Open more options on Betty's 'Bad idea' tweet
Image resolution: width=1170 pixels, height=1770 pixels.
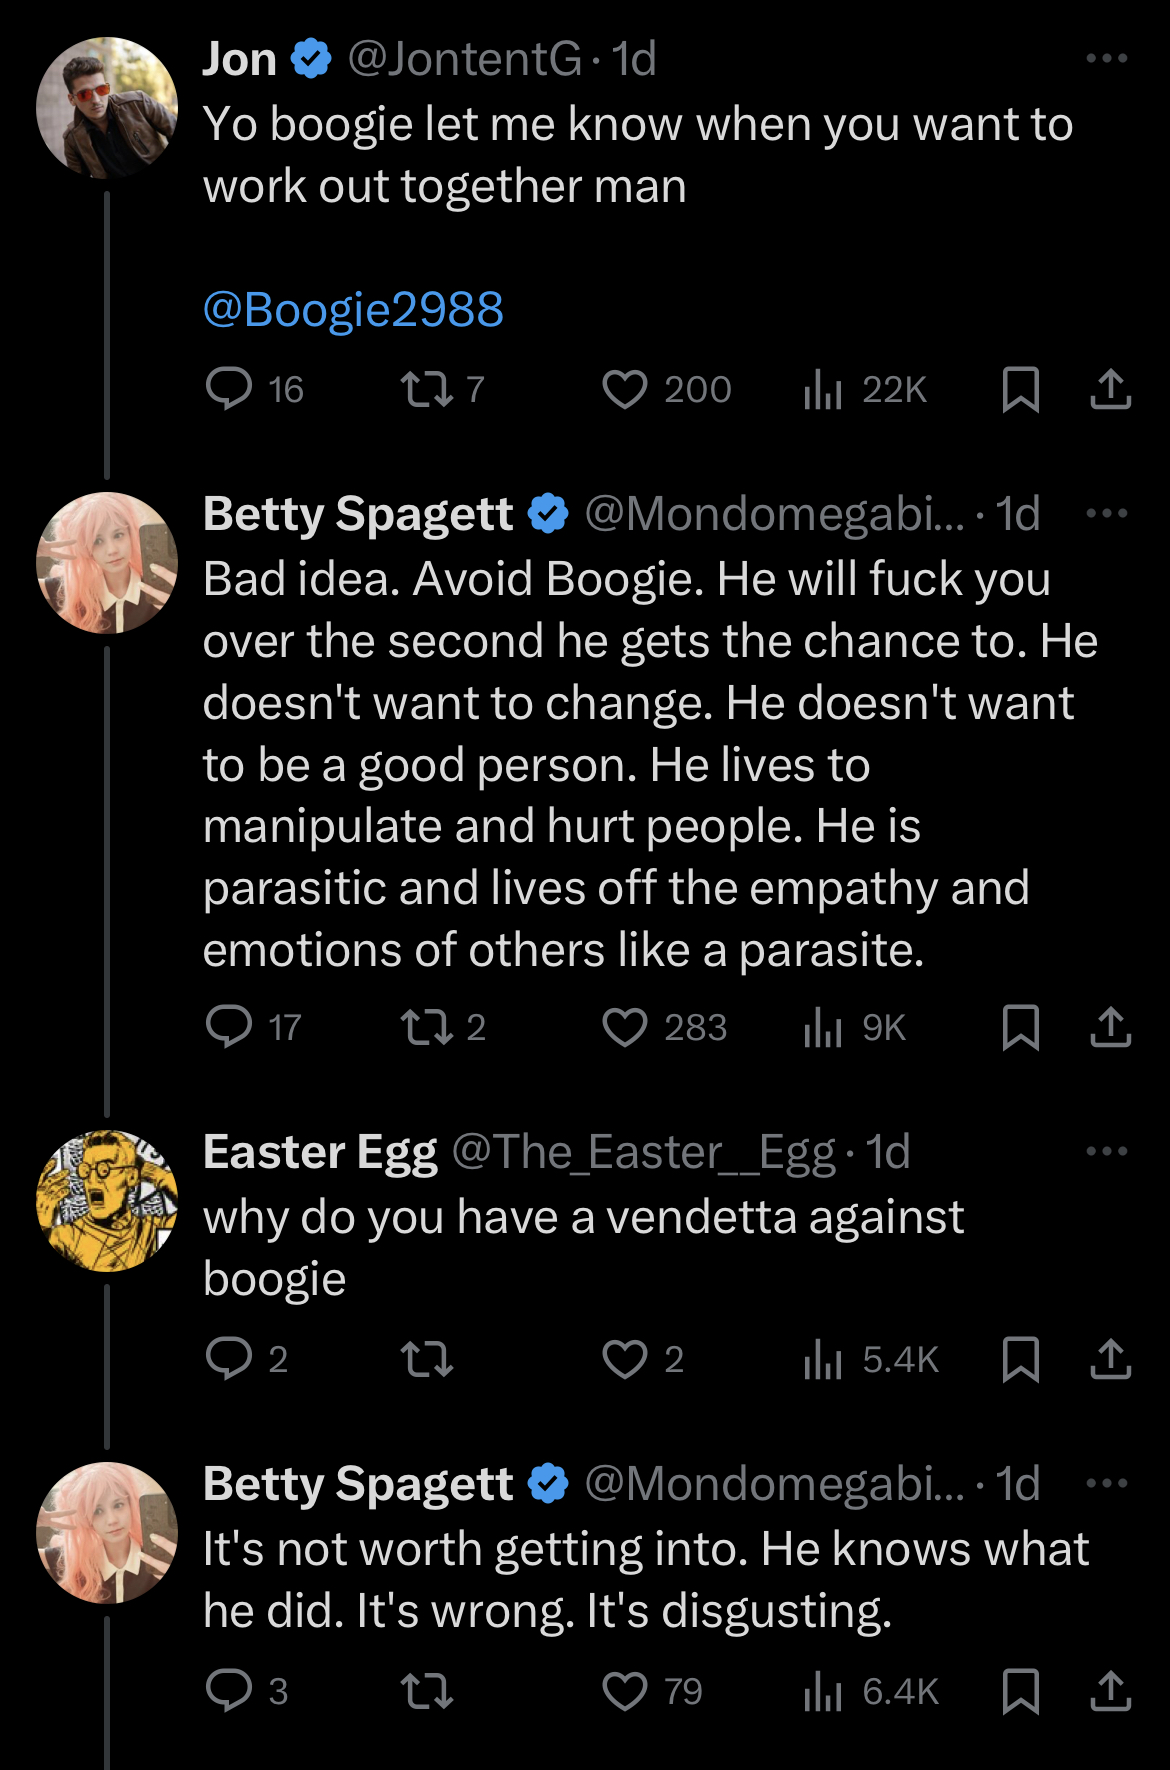pos(1107,514)
